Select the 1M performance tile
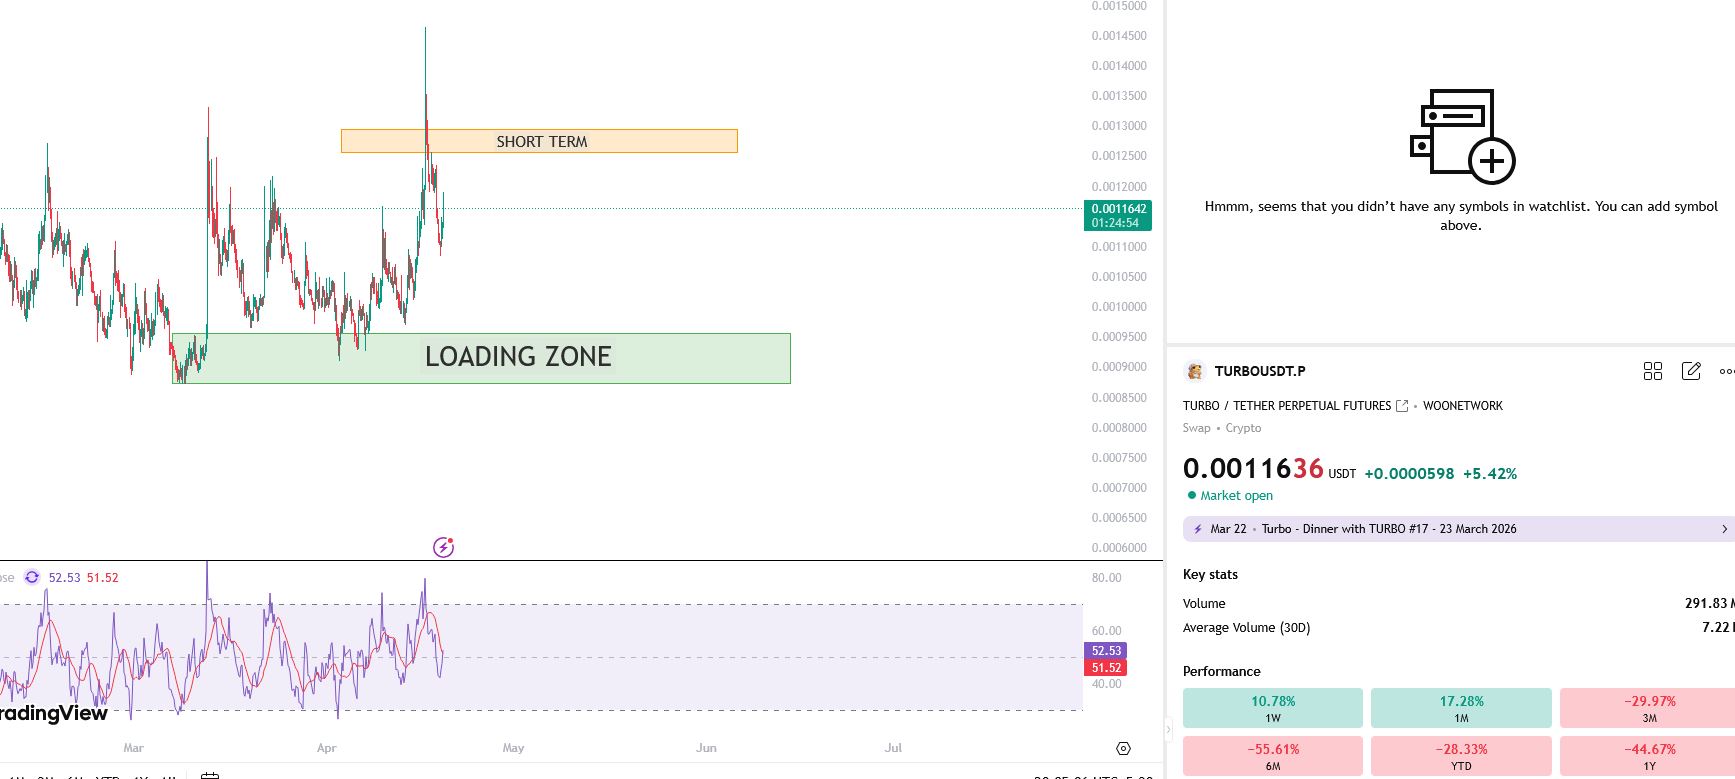The width and height of the screenshot is (1735, 779). 1461,708
